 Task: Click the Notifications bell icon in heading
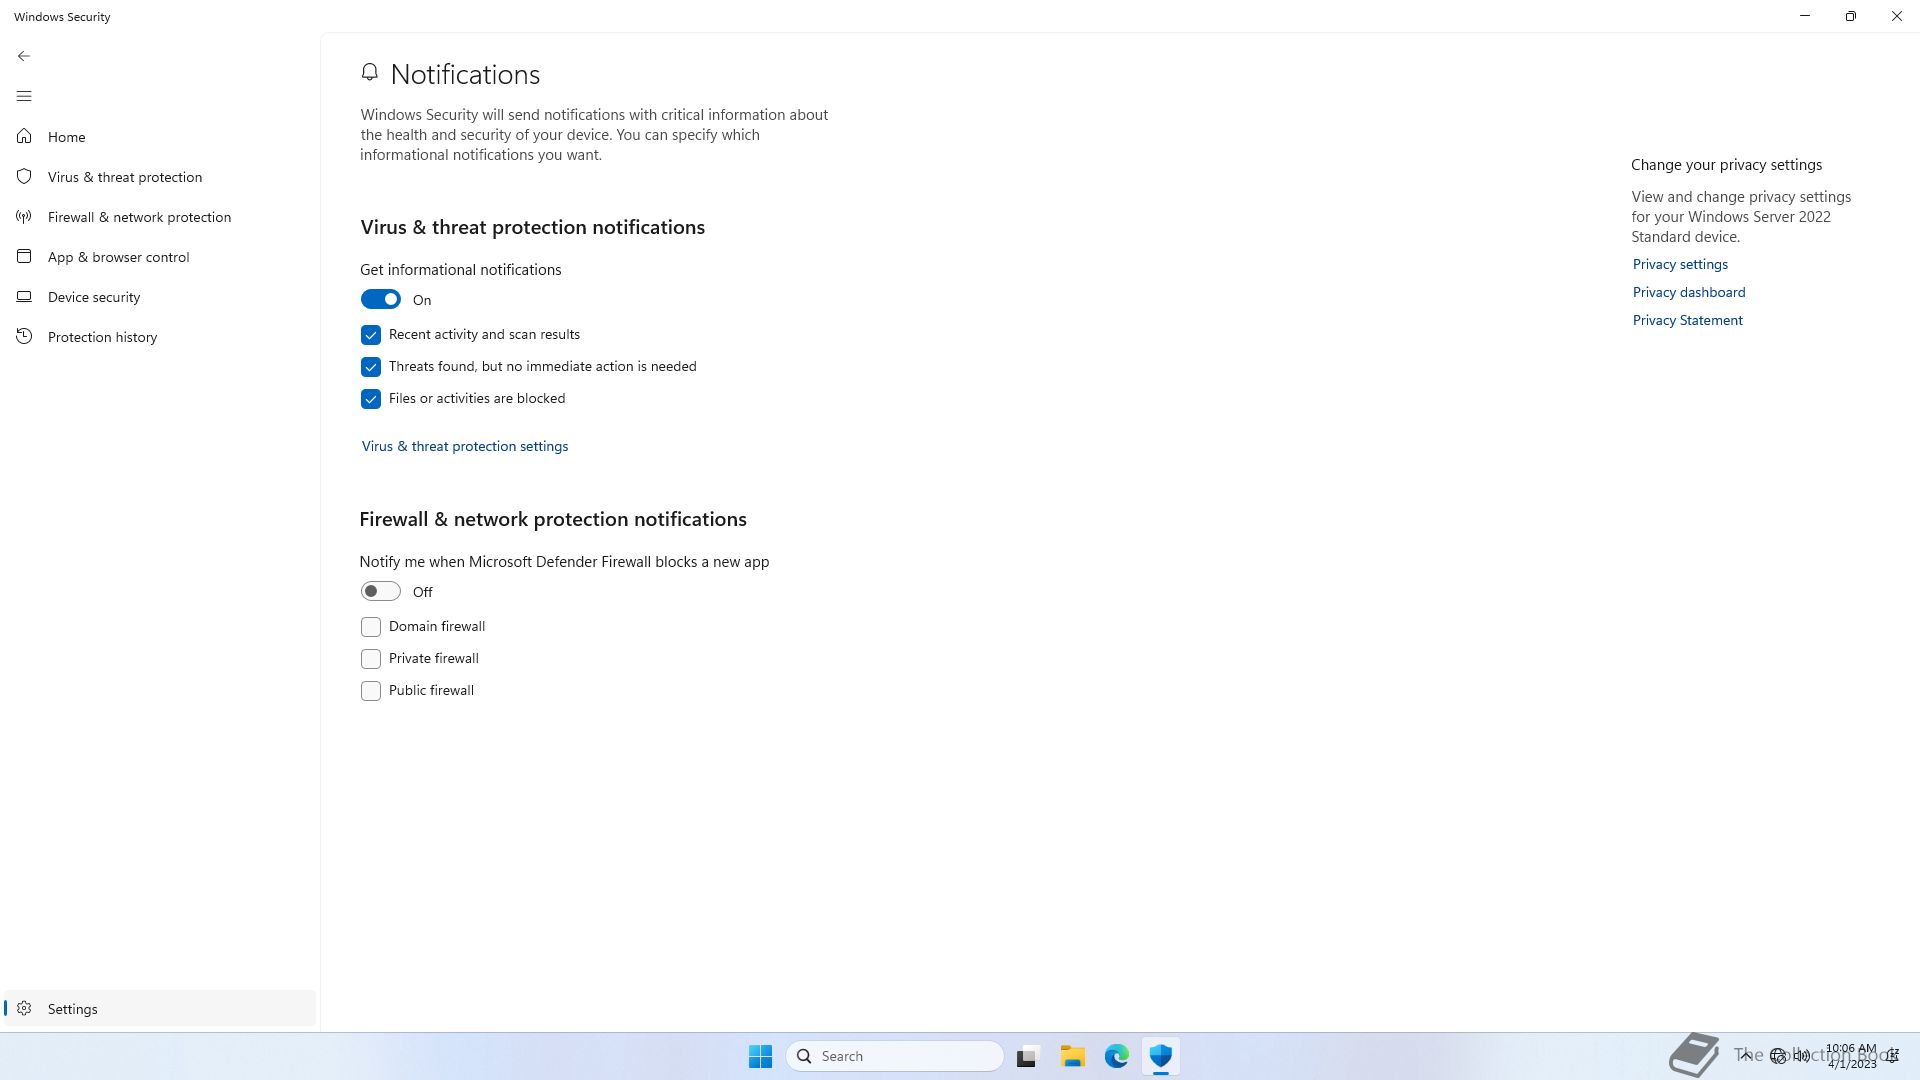pos(370,72)
